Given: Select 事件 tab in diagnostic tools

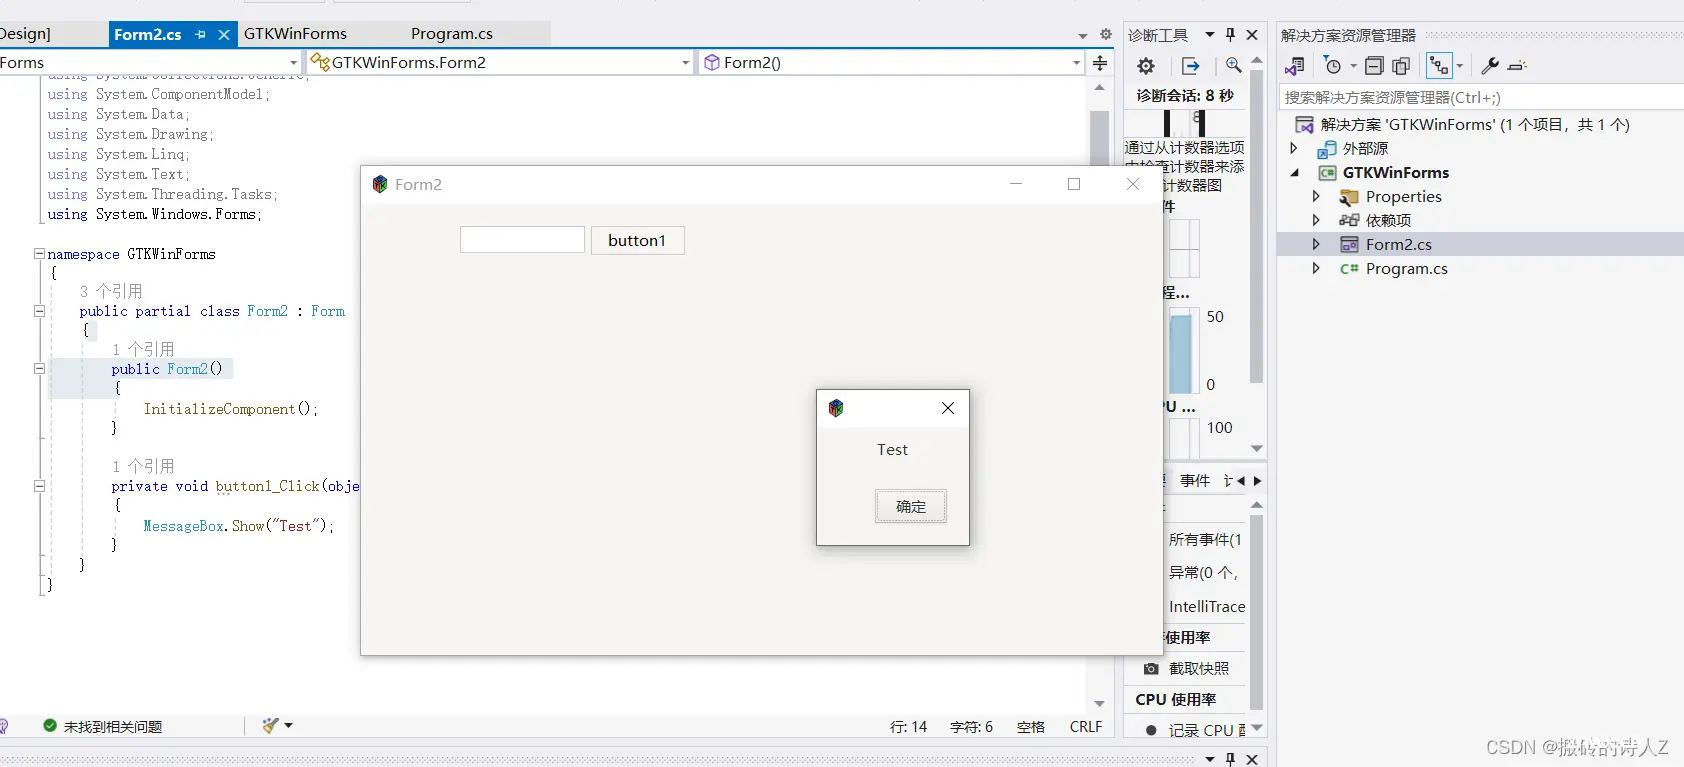Looking at the screenshot, I should [1194, 481].
